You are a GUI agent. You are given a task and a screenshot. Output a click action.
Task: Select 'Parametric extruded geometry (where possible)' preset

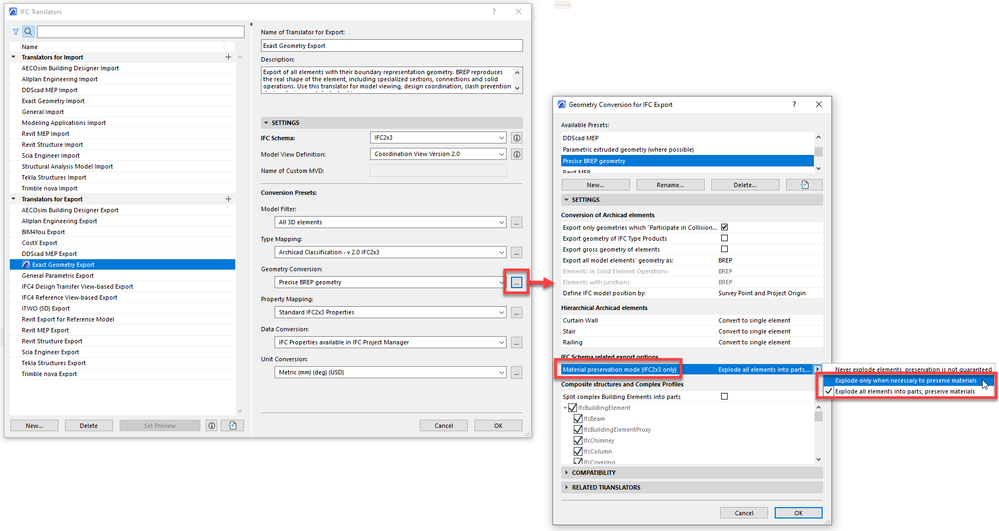click(x=687, y=149)
